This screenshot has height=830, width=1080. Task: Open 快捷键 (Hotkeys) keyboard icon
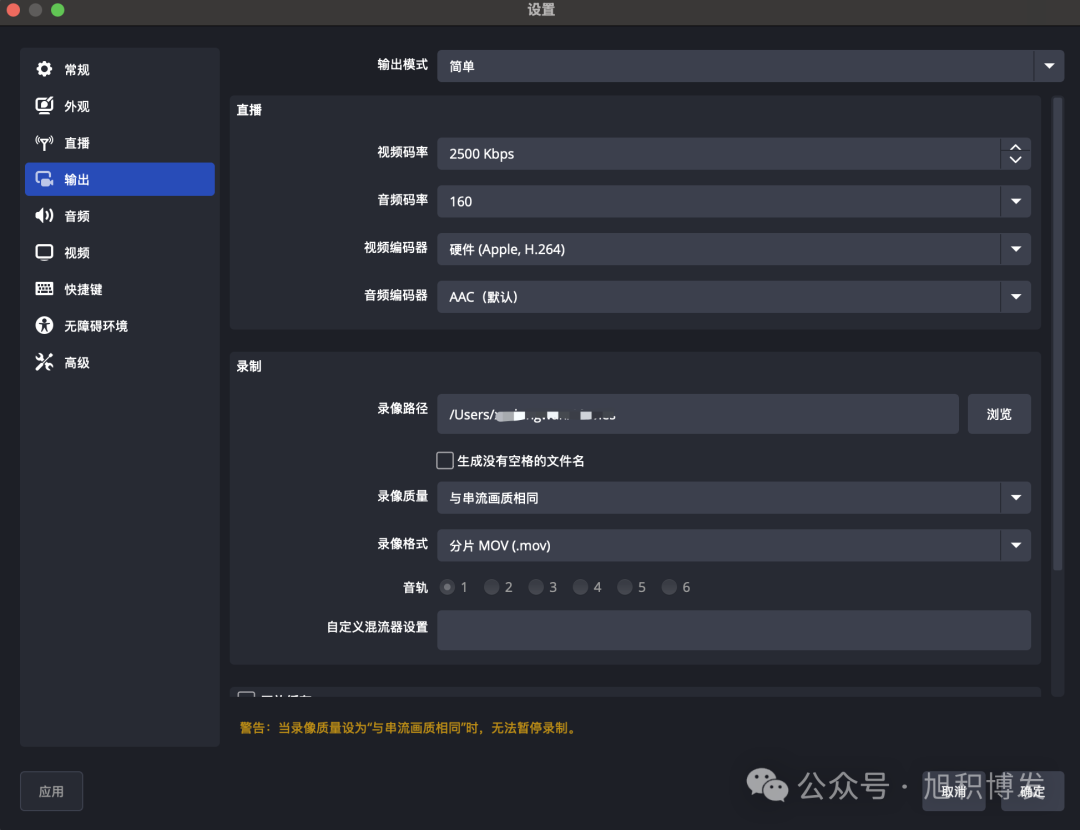pos(44,288)
